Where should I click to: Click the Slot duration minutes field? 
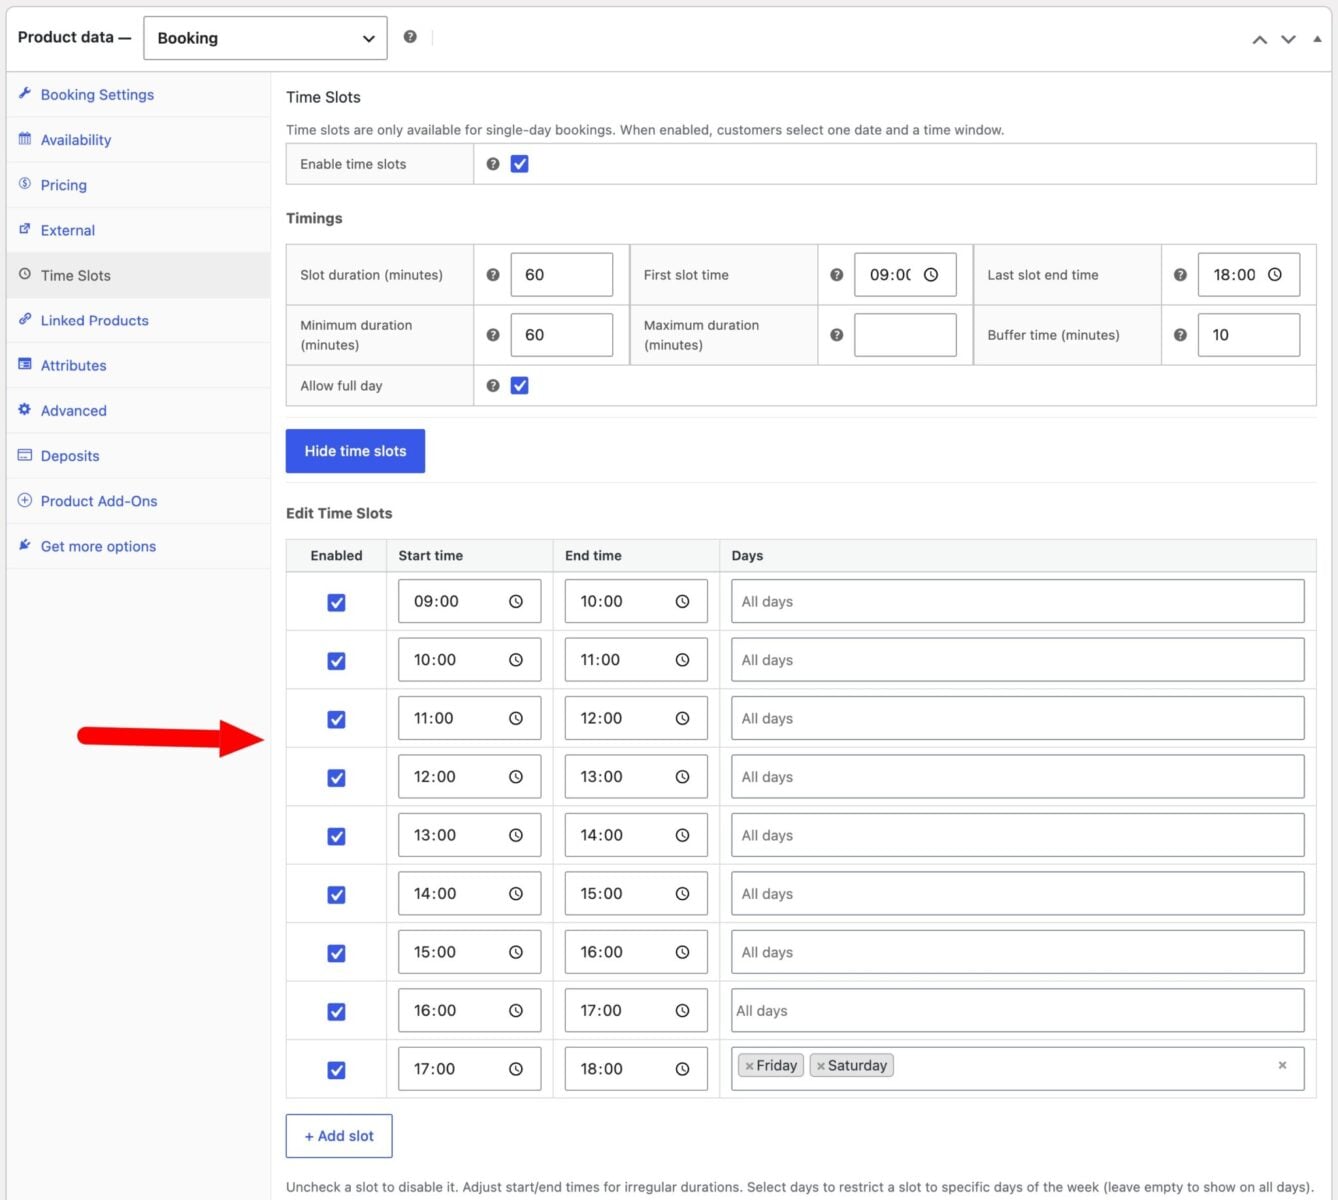point(561,275)
